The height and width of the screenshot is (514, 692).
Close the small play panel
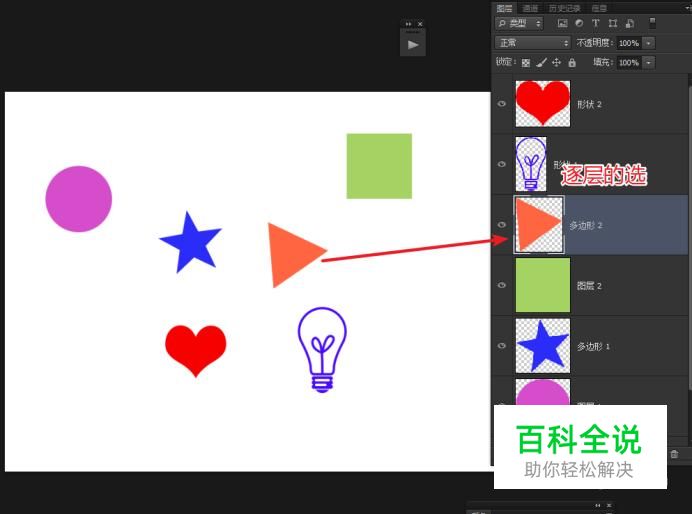[x=420, y=24]
